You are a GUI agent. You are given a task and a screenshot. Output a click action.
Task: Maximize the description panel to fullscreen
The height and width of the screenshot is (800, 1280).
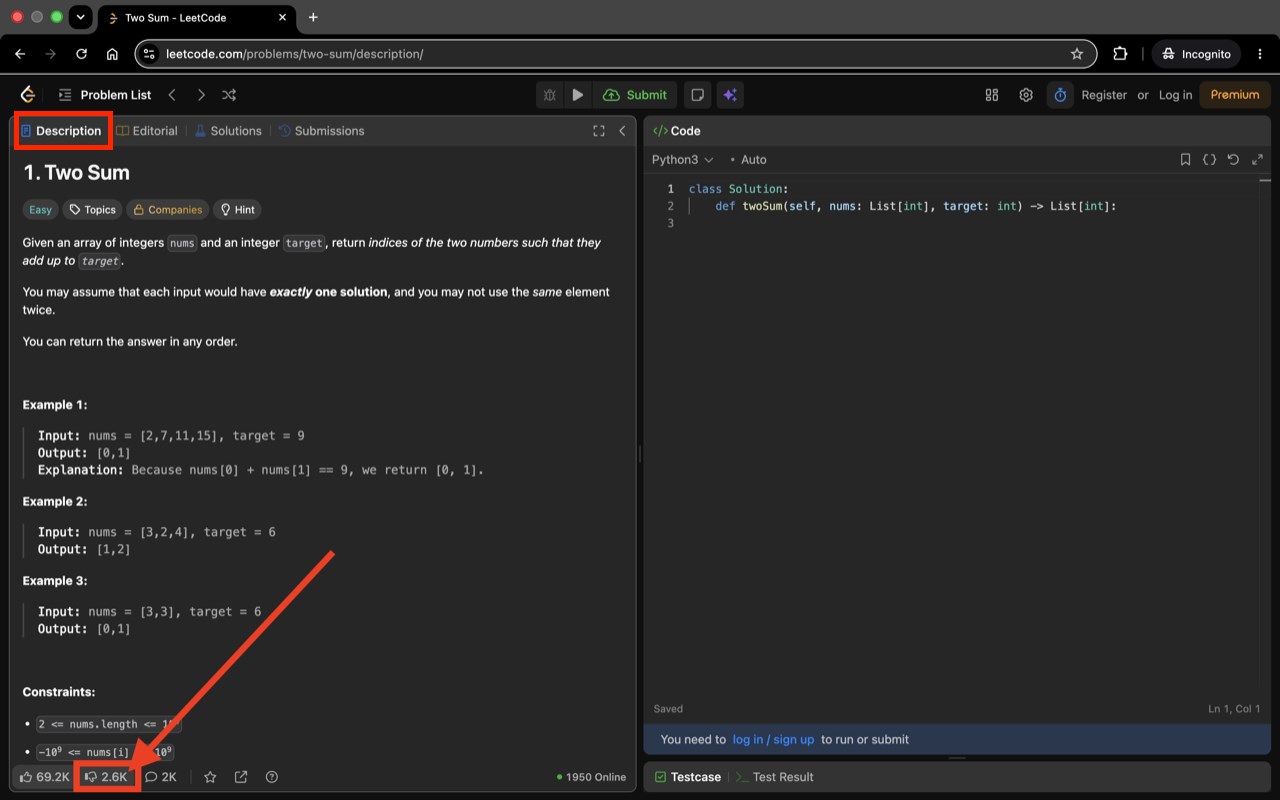tap(599, 131)
